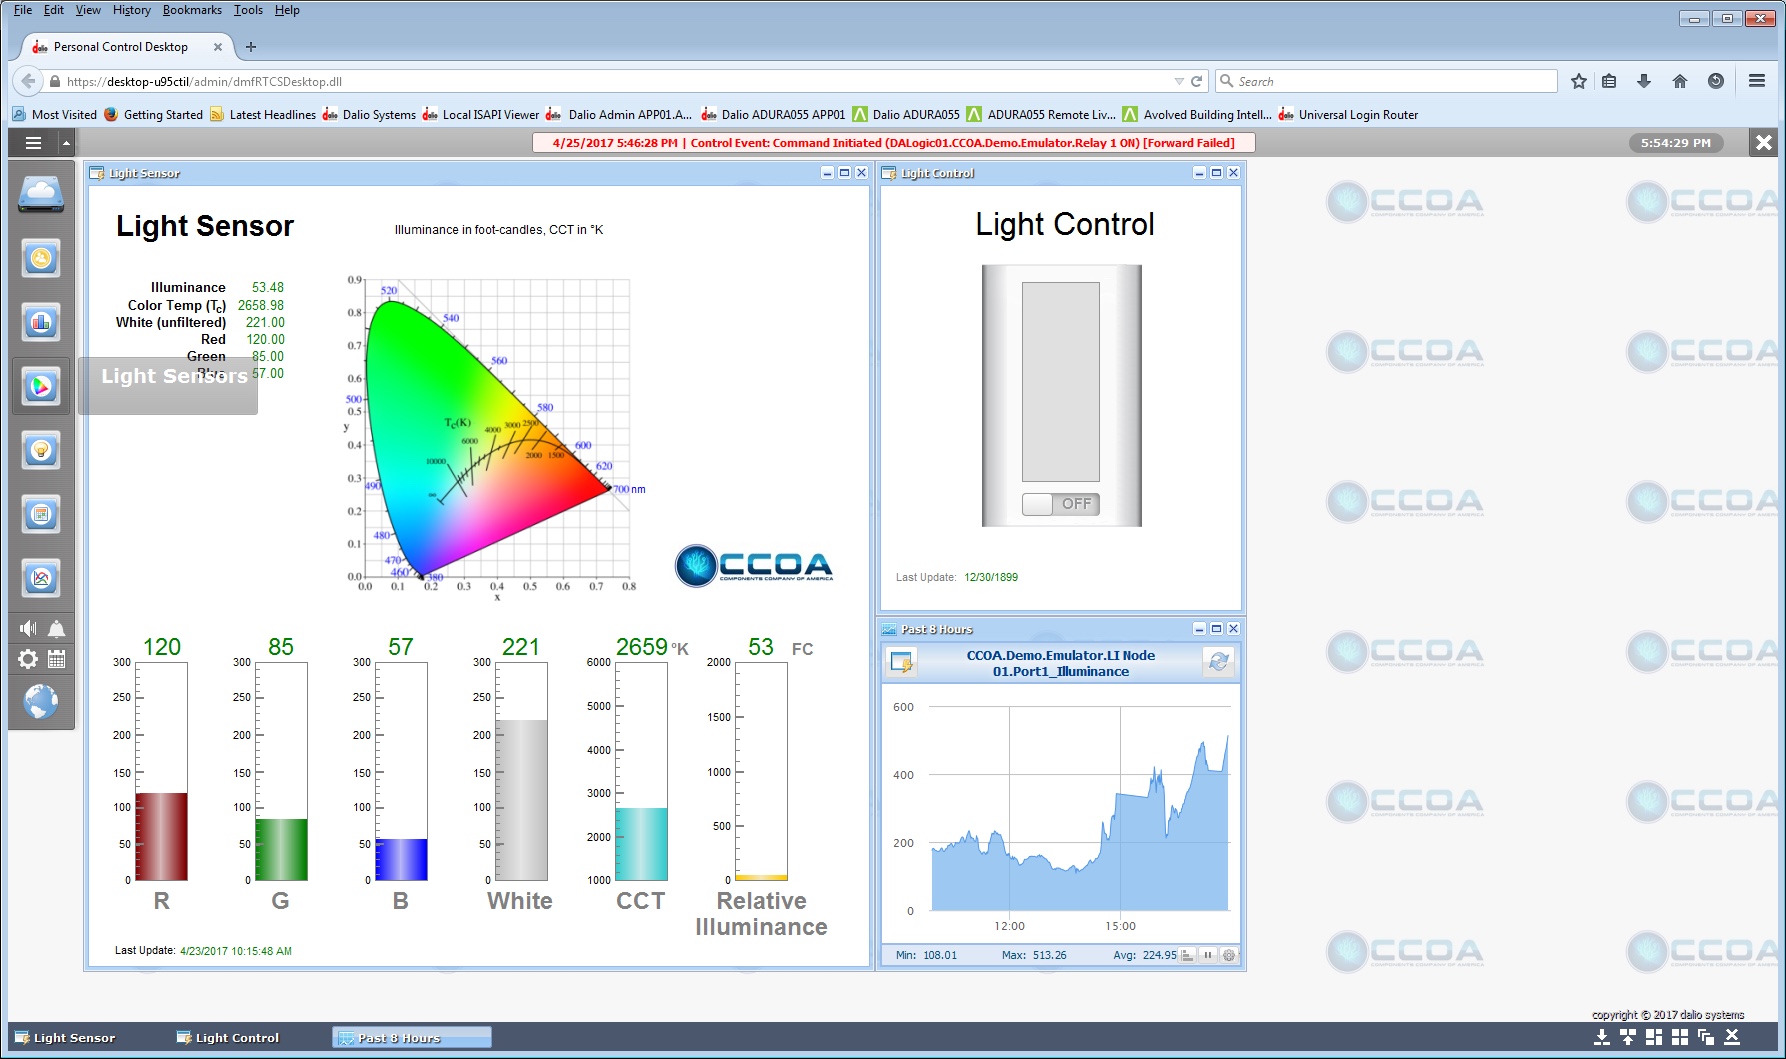This screenshot has height=1059, width=1786.
Task: Open the Tools menu
Action: (248, 10)
